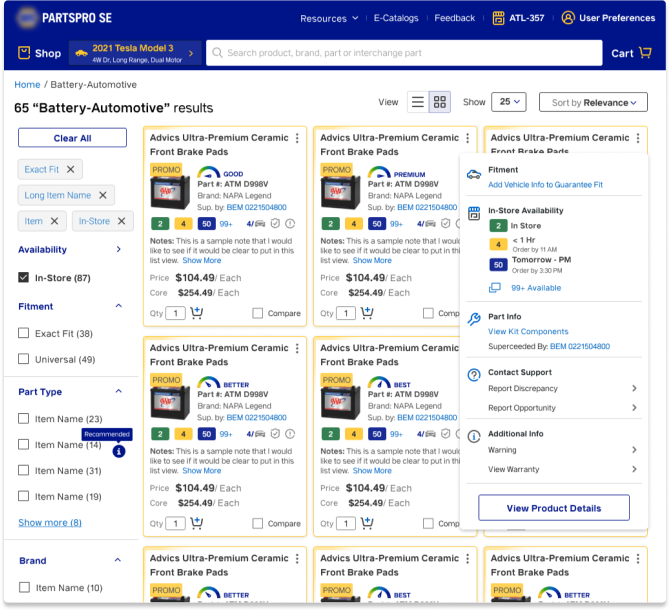Image resolution: width=670 pixels, height=611 pixels.
Task: Check the Item Name (14) checkbox
Action: (24, 444)
